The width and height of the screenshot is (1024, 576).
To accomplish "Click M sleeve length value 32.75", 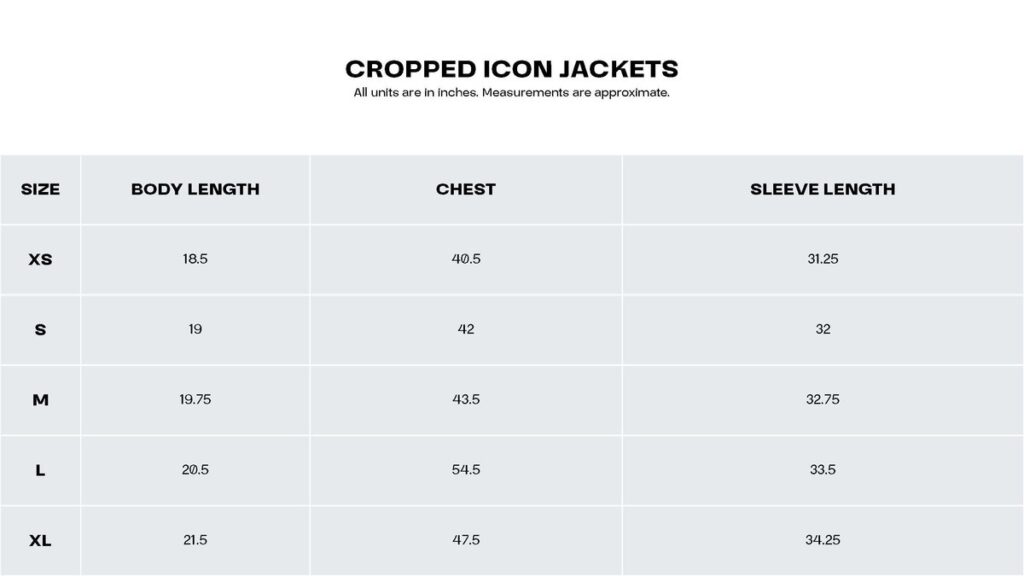I will (x=822, y=399).
